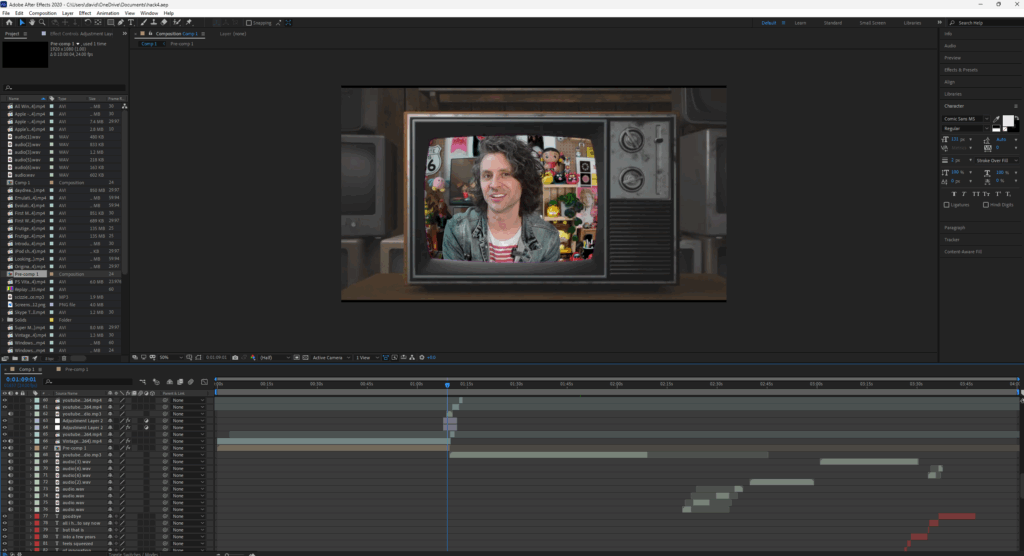Select the Pen tool

121,22
